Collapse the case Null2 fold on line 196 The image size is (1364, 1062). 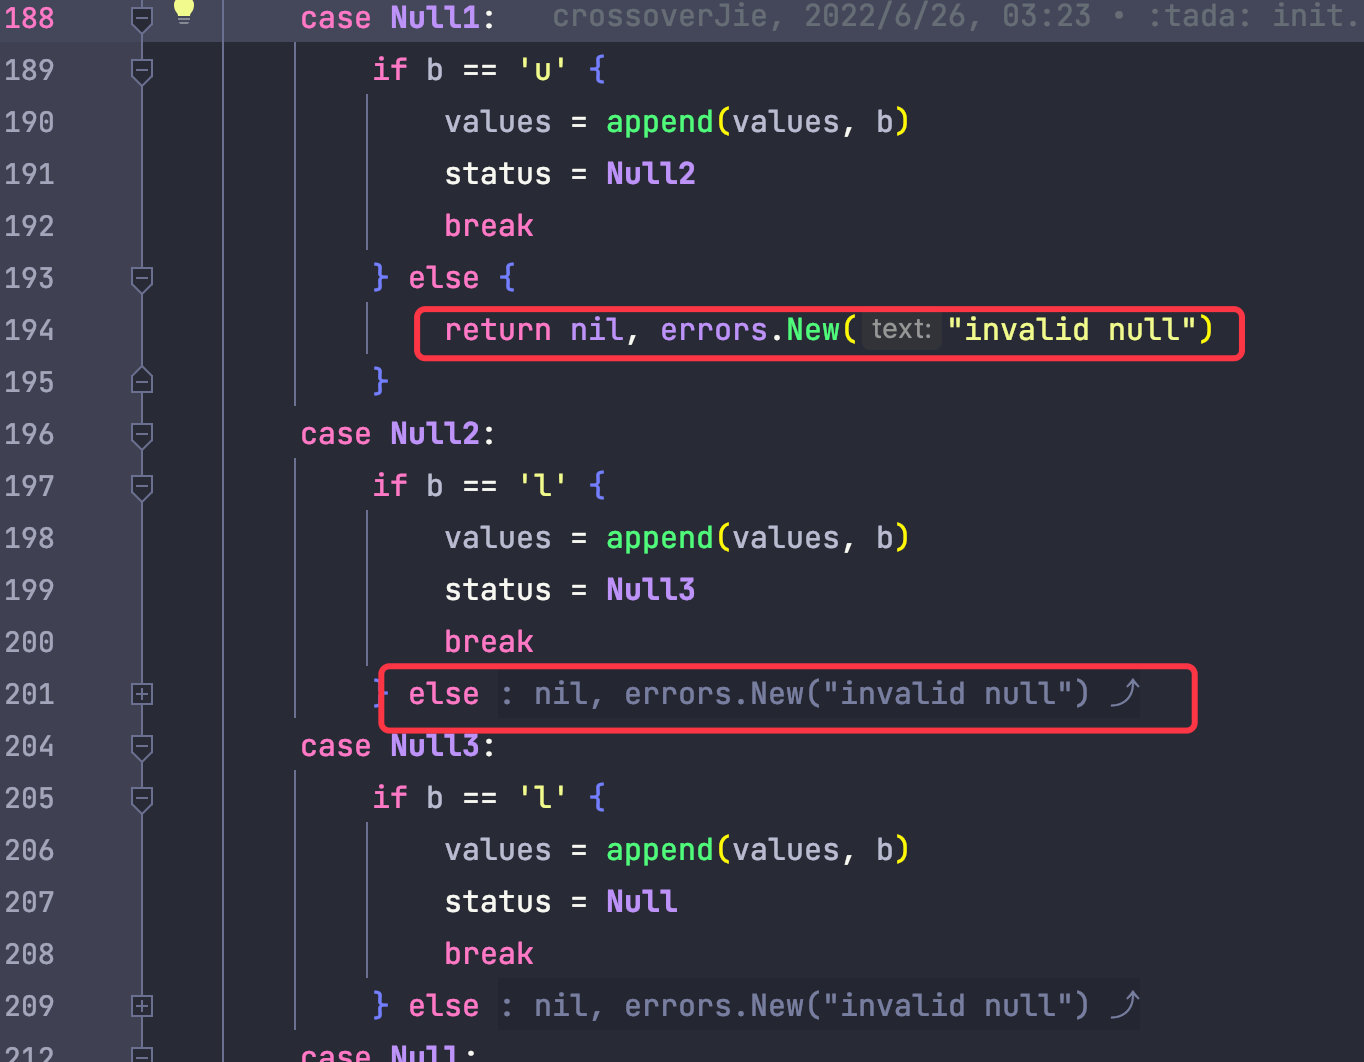pos(142,434)
